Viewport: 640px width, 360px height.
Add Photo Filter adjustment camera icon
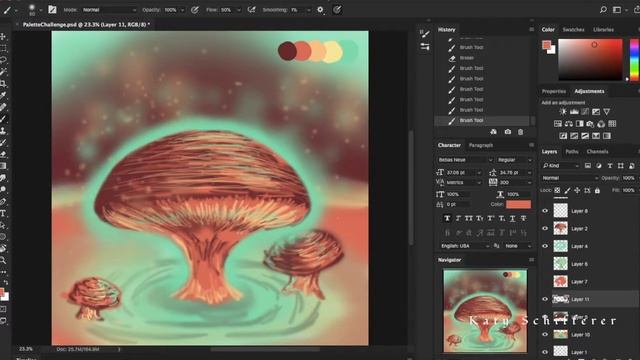590,124
